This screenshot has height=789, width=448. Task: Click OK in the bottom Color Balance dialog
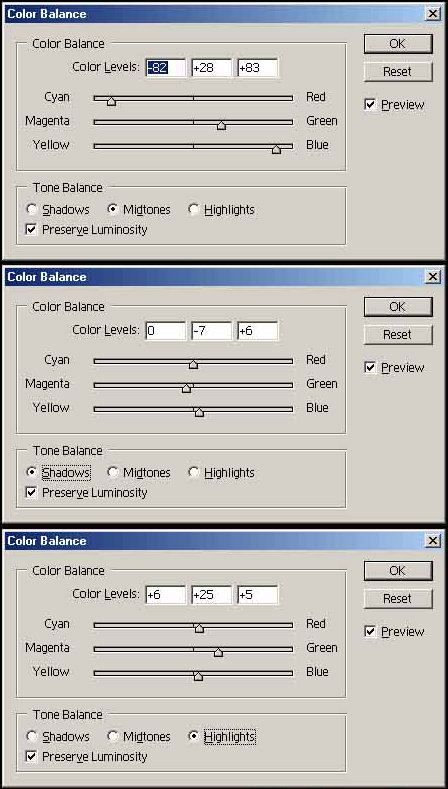(x=398, y=571)
